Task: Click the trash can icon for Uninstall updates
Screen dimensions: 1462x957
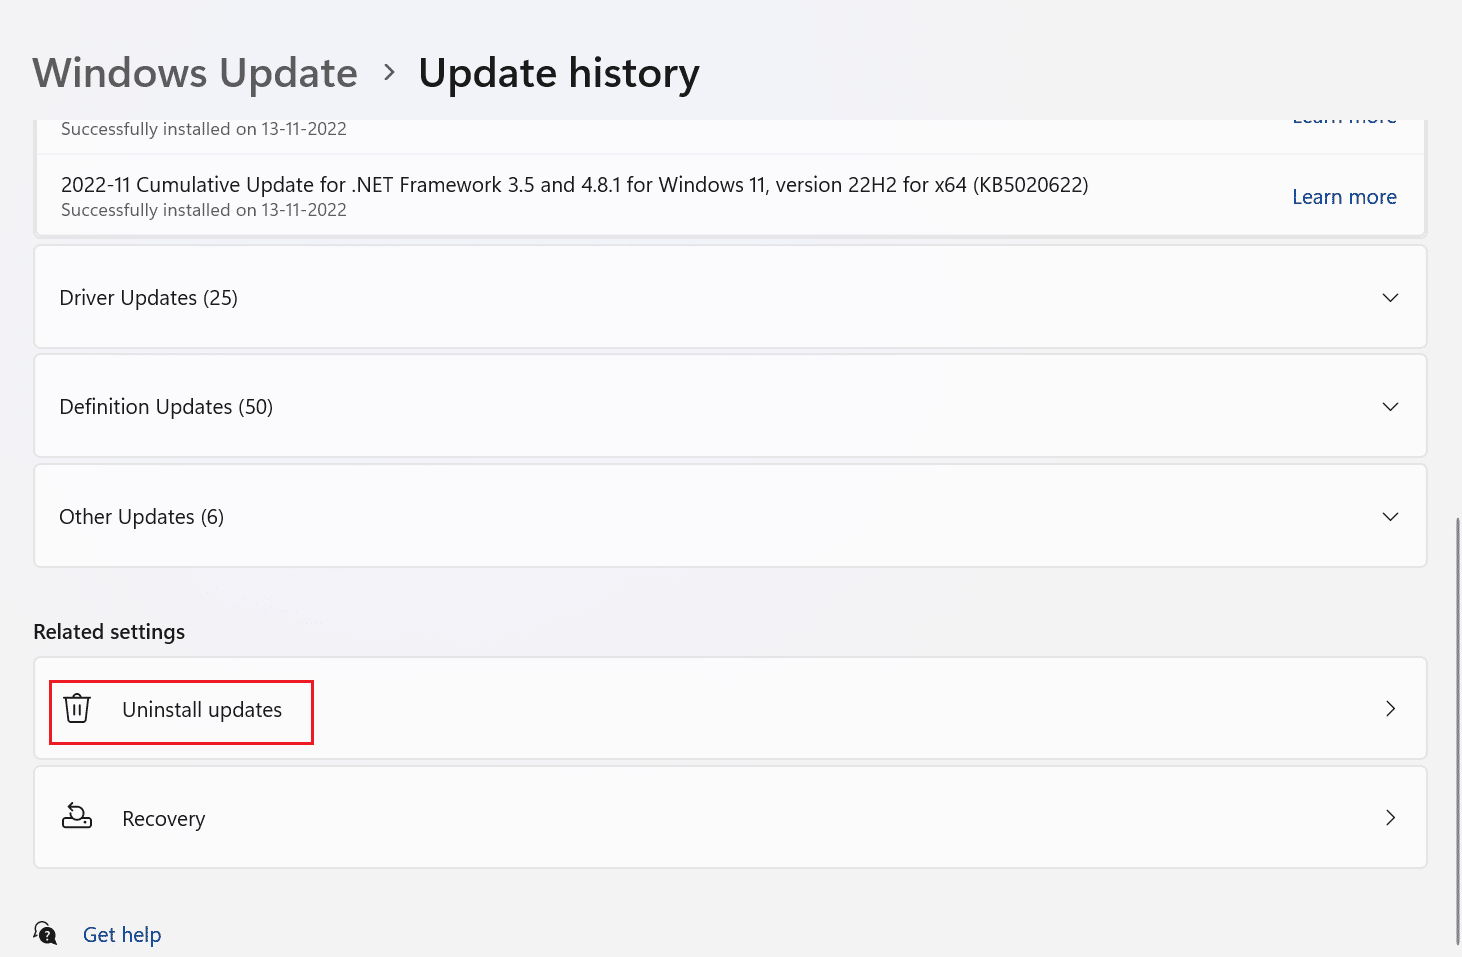Action: click(x=77, y=709)
